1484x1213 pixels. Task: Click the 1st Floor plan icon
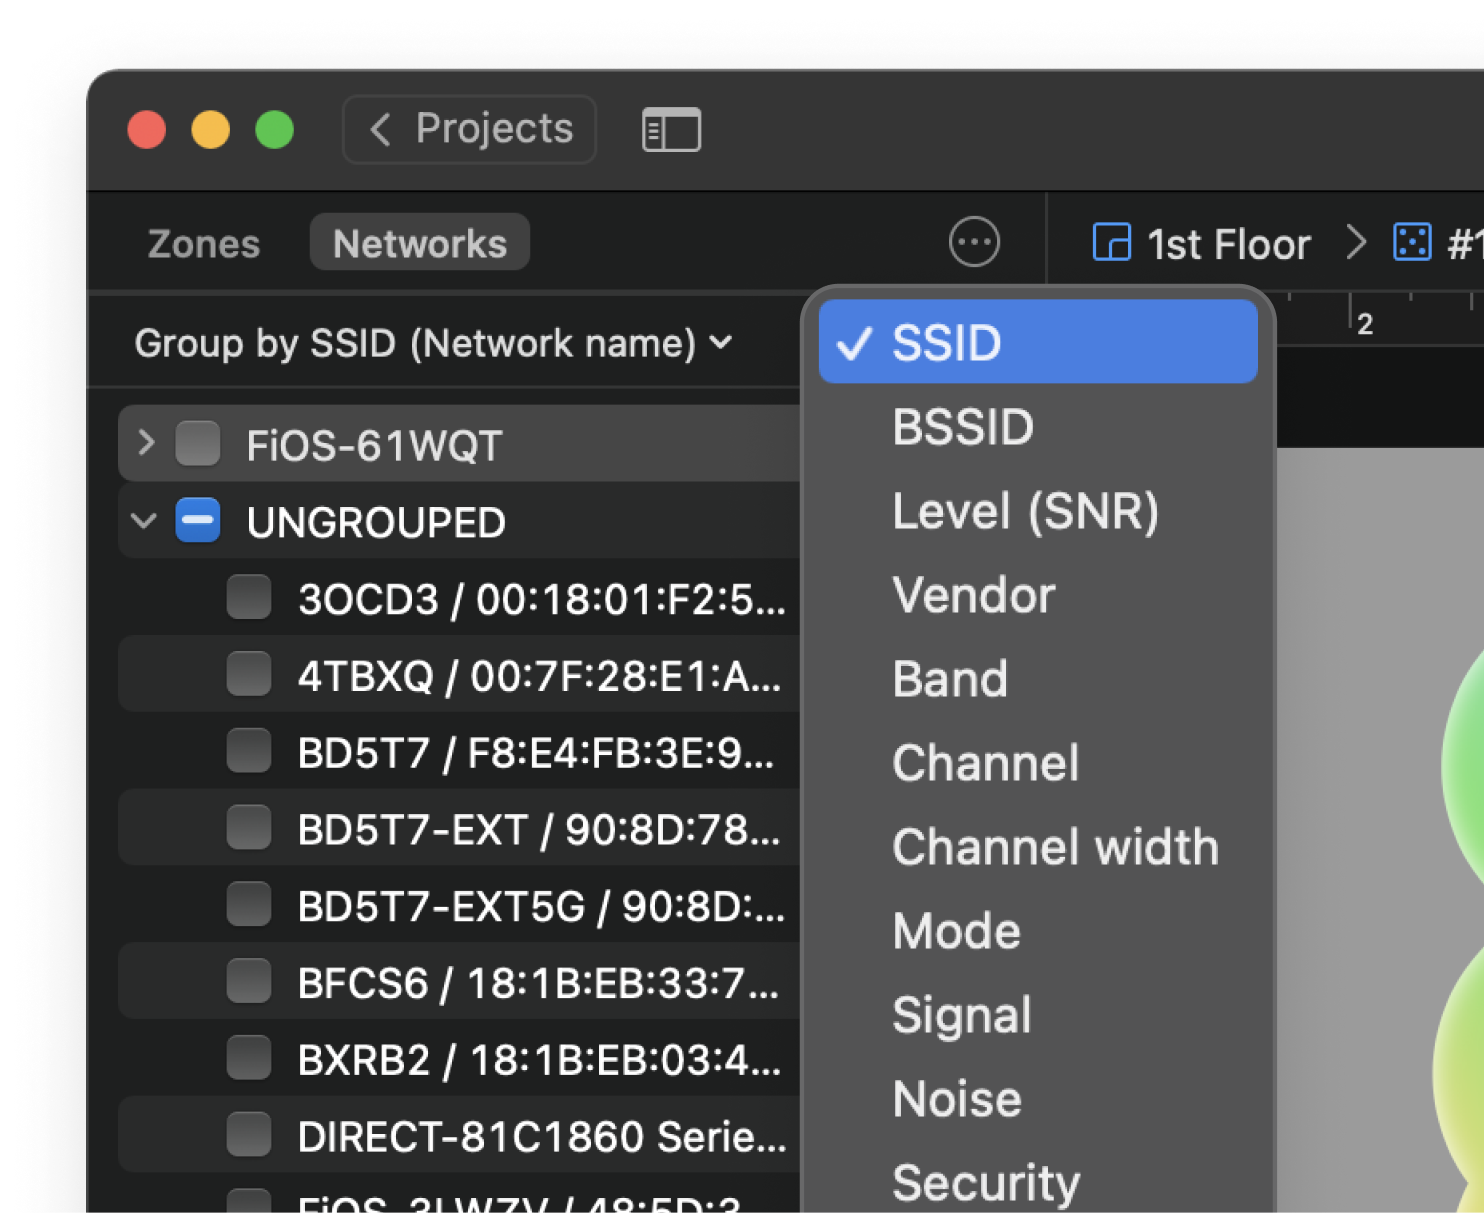coord(1111,243)
